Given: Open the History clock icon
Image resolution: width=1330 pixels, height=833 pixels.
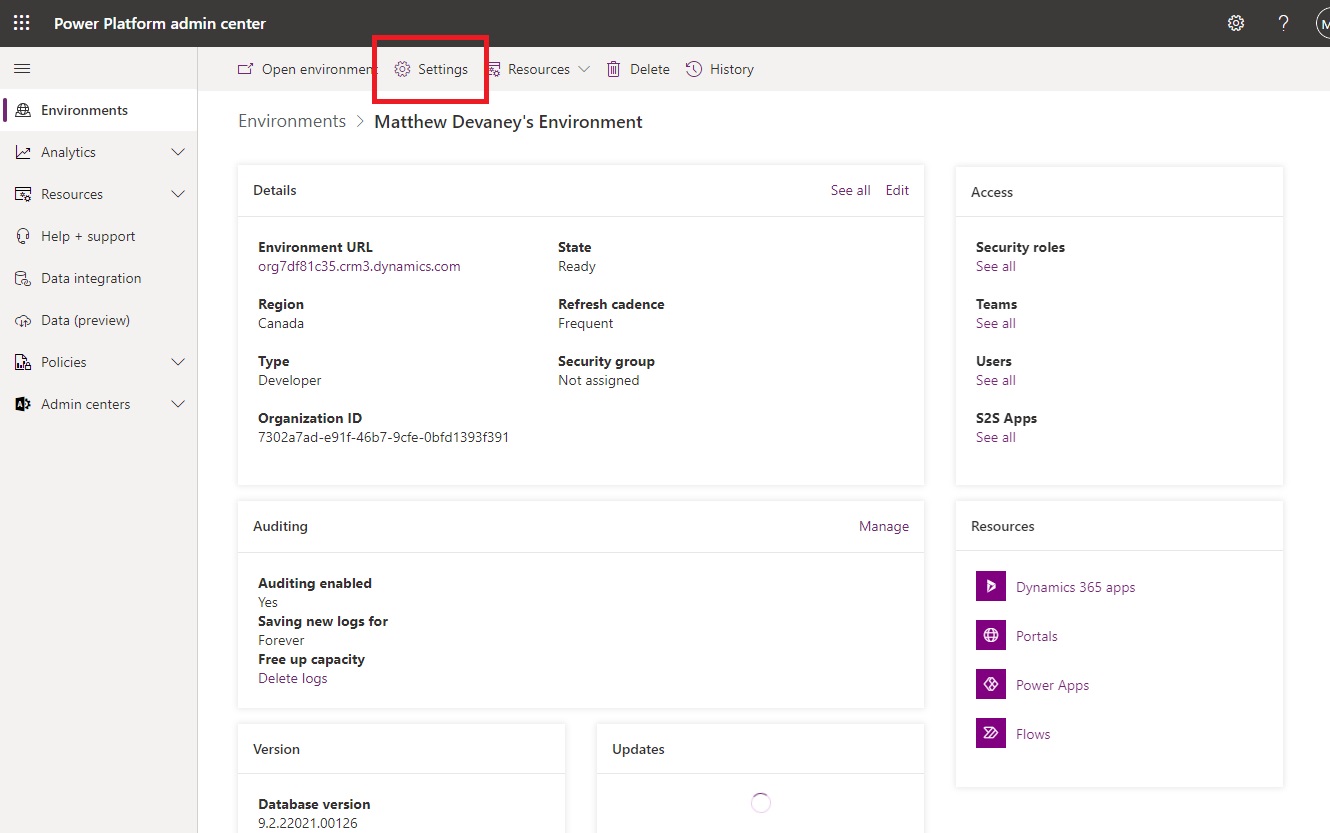Looking at the screenshot, I should coord(693,68).
